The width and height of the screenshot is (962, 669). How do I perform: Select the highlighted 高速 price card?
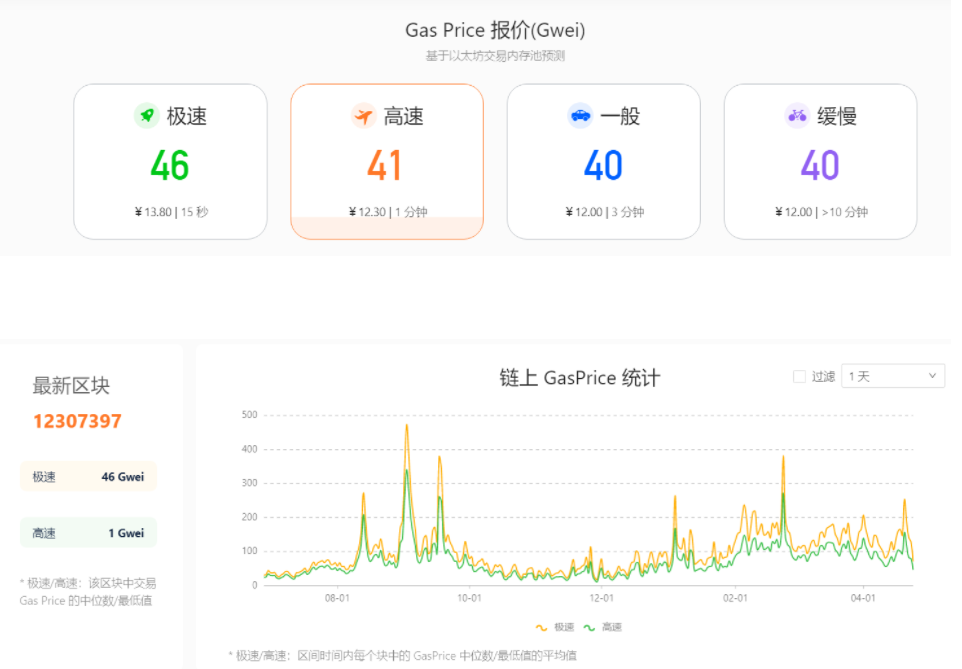(x=387, y=160)
